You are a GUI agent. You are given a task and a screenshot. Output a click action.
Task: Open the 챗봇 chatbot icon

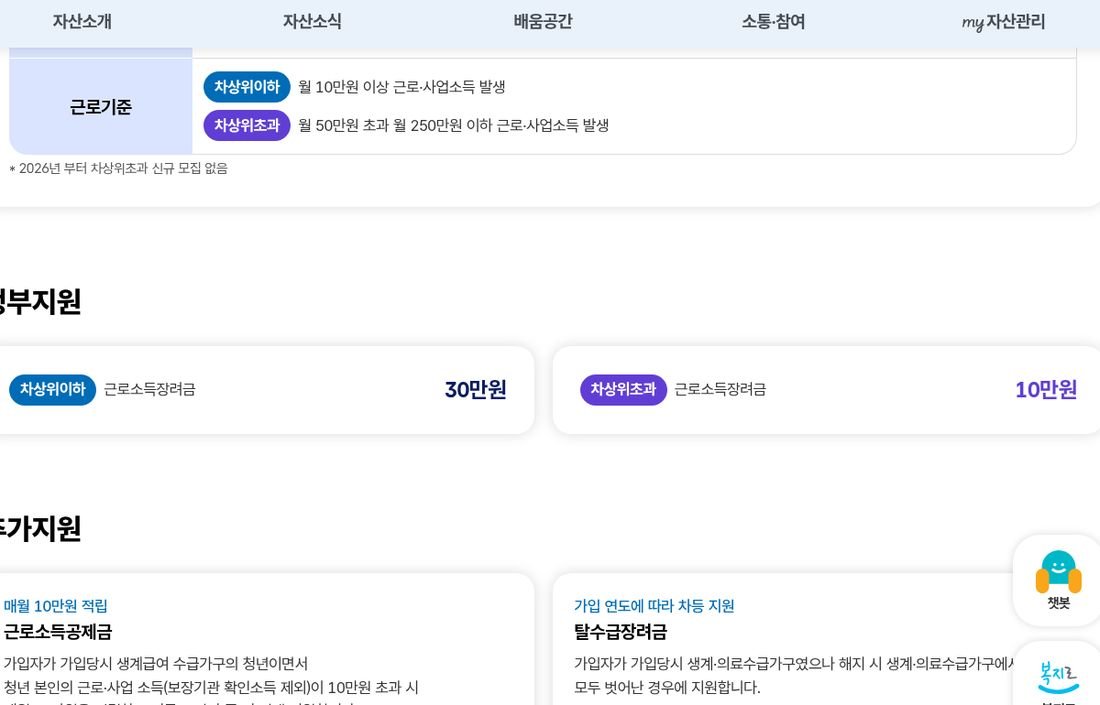[x=1058, y=580]
